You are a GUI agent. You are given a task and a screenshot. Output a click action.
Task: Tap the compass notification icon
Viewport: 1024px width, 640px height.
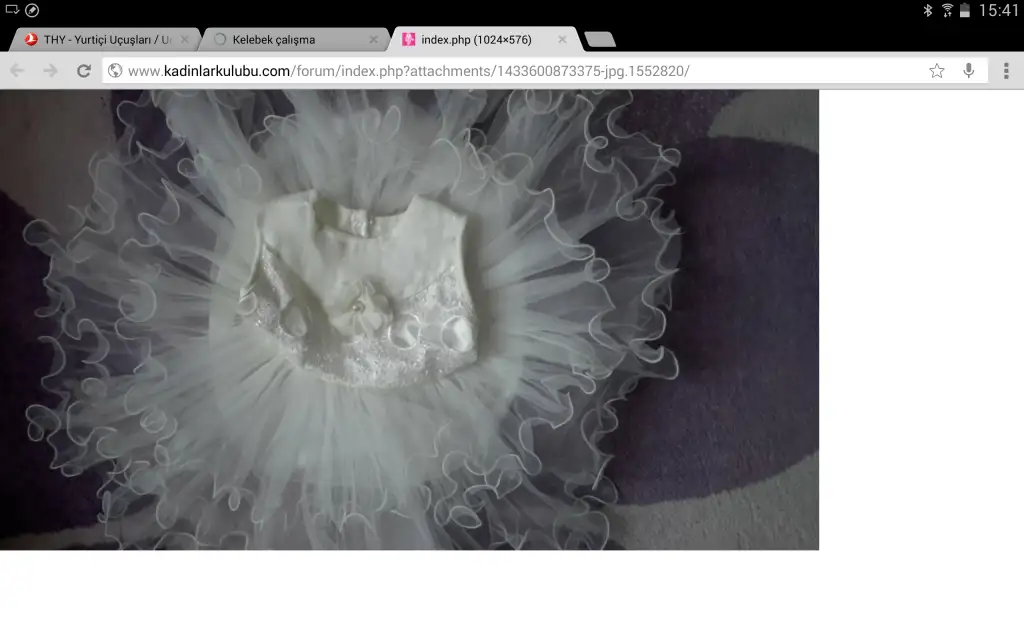click(x=32, y=10)
